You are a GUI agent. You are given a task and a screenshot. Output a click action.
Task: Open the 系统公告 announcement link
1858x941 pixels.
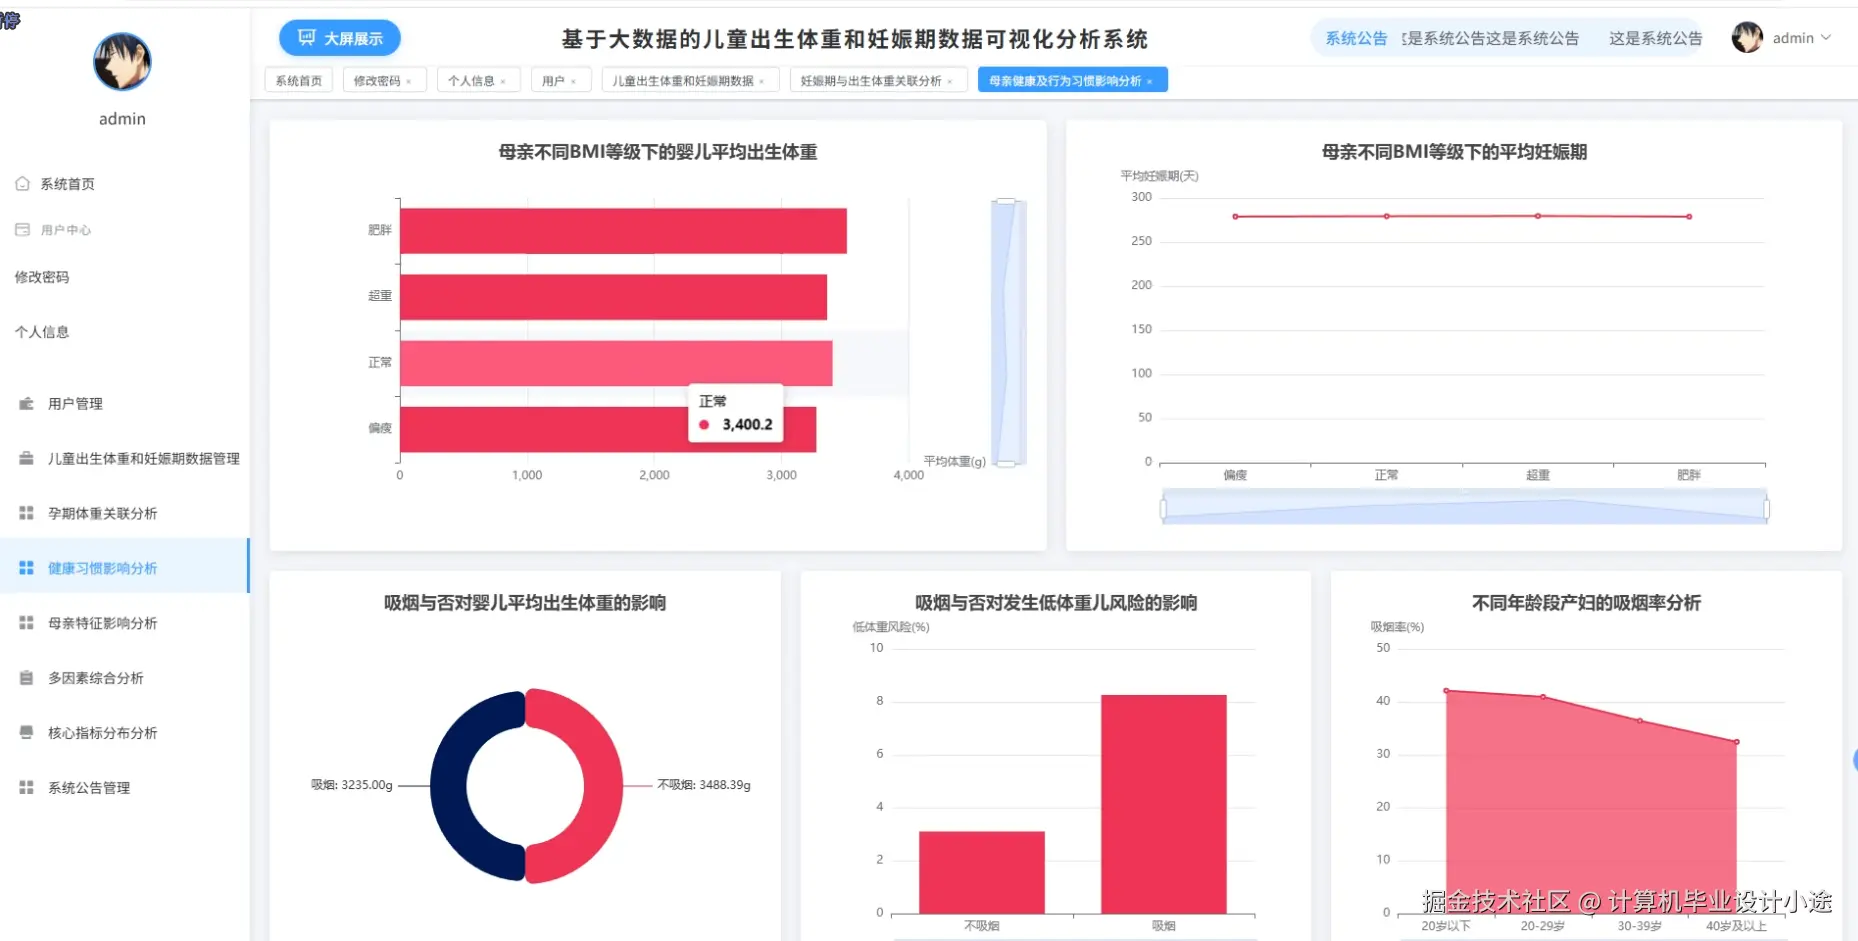[x=1355, y=38]
